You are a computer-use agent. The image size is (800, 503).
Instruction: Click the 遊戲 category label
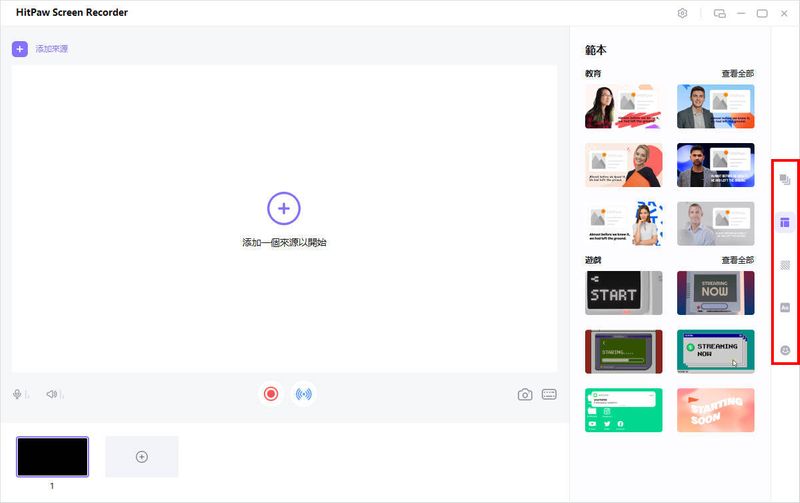(x=593, y=260)
